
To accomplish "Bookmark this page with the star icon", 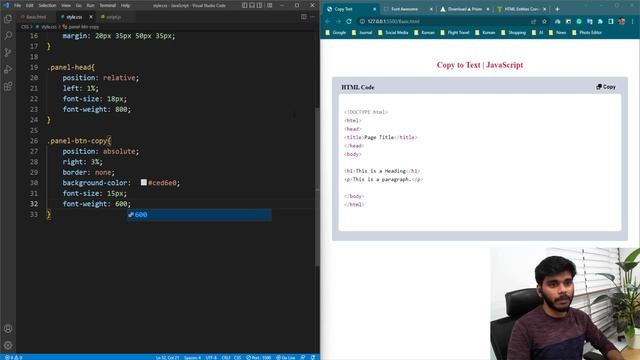I will (x=544, y=21).
